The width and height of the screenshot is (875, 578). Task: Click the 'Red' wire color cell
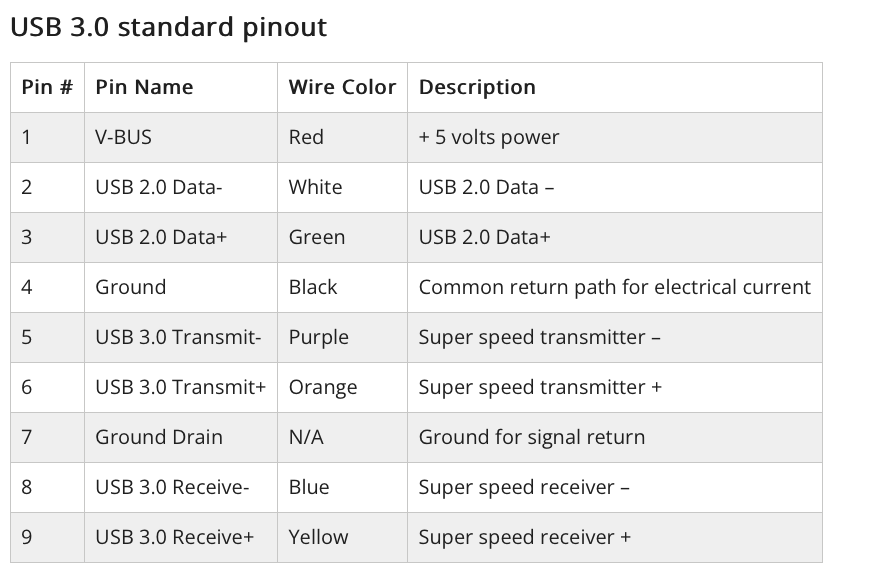[343, 137]
